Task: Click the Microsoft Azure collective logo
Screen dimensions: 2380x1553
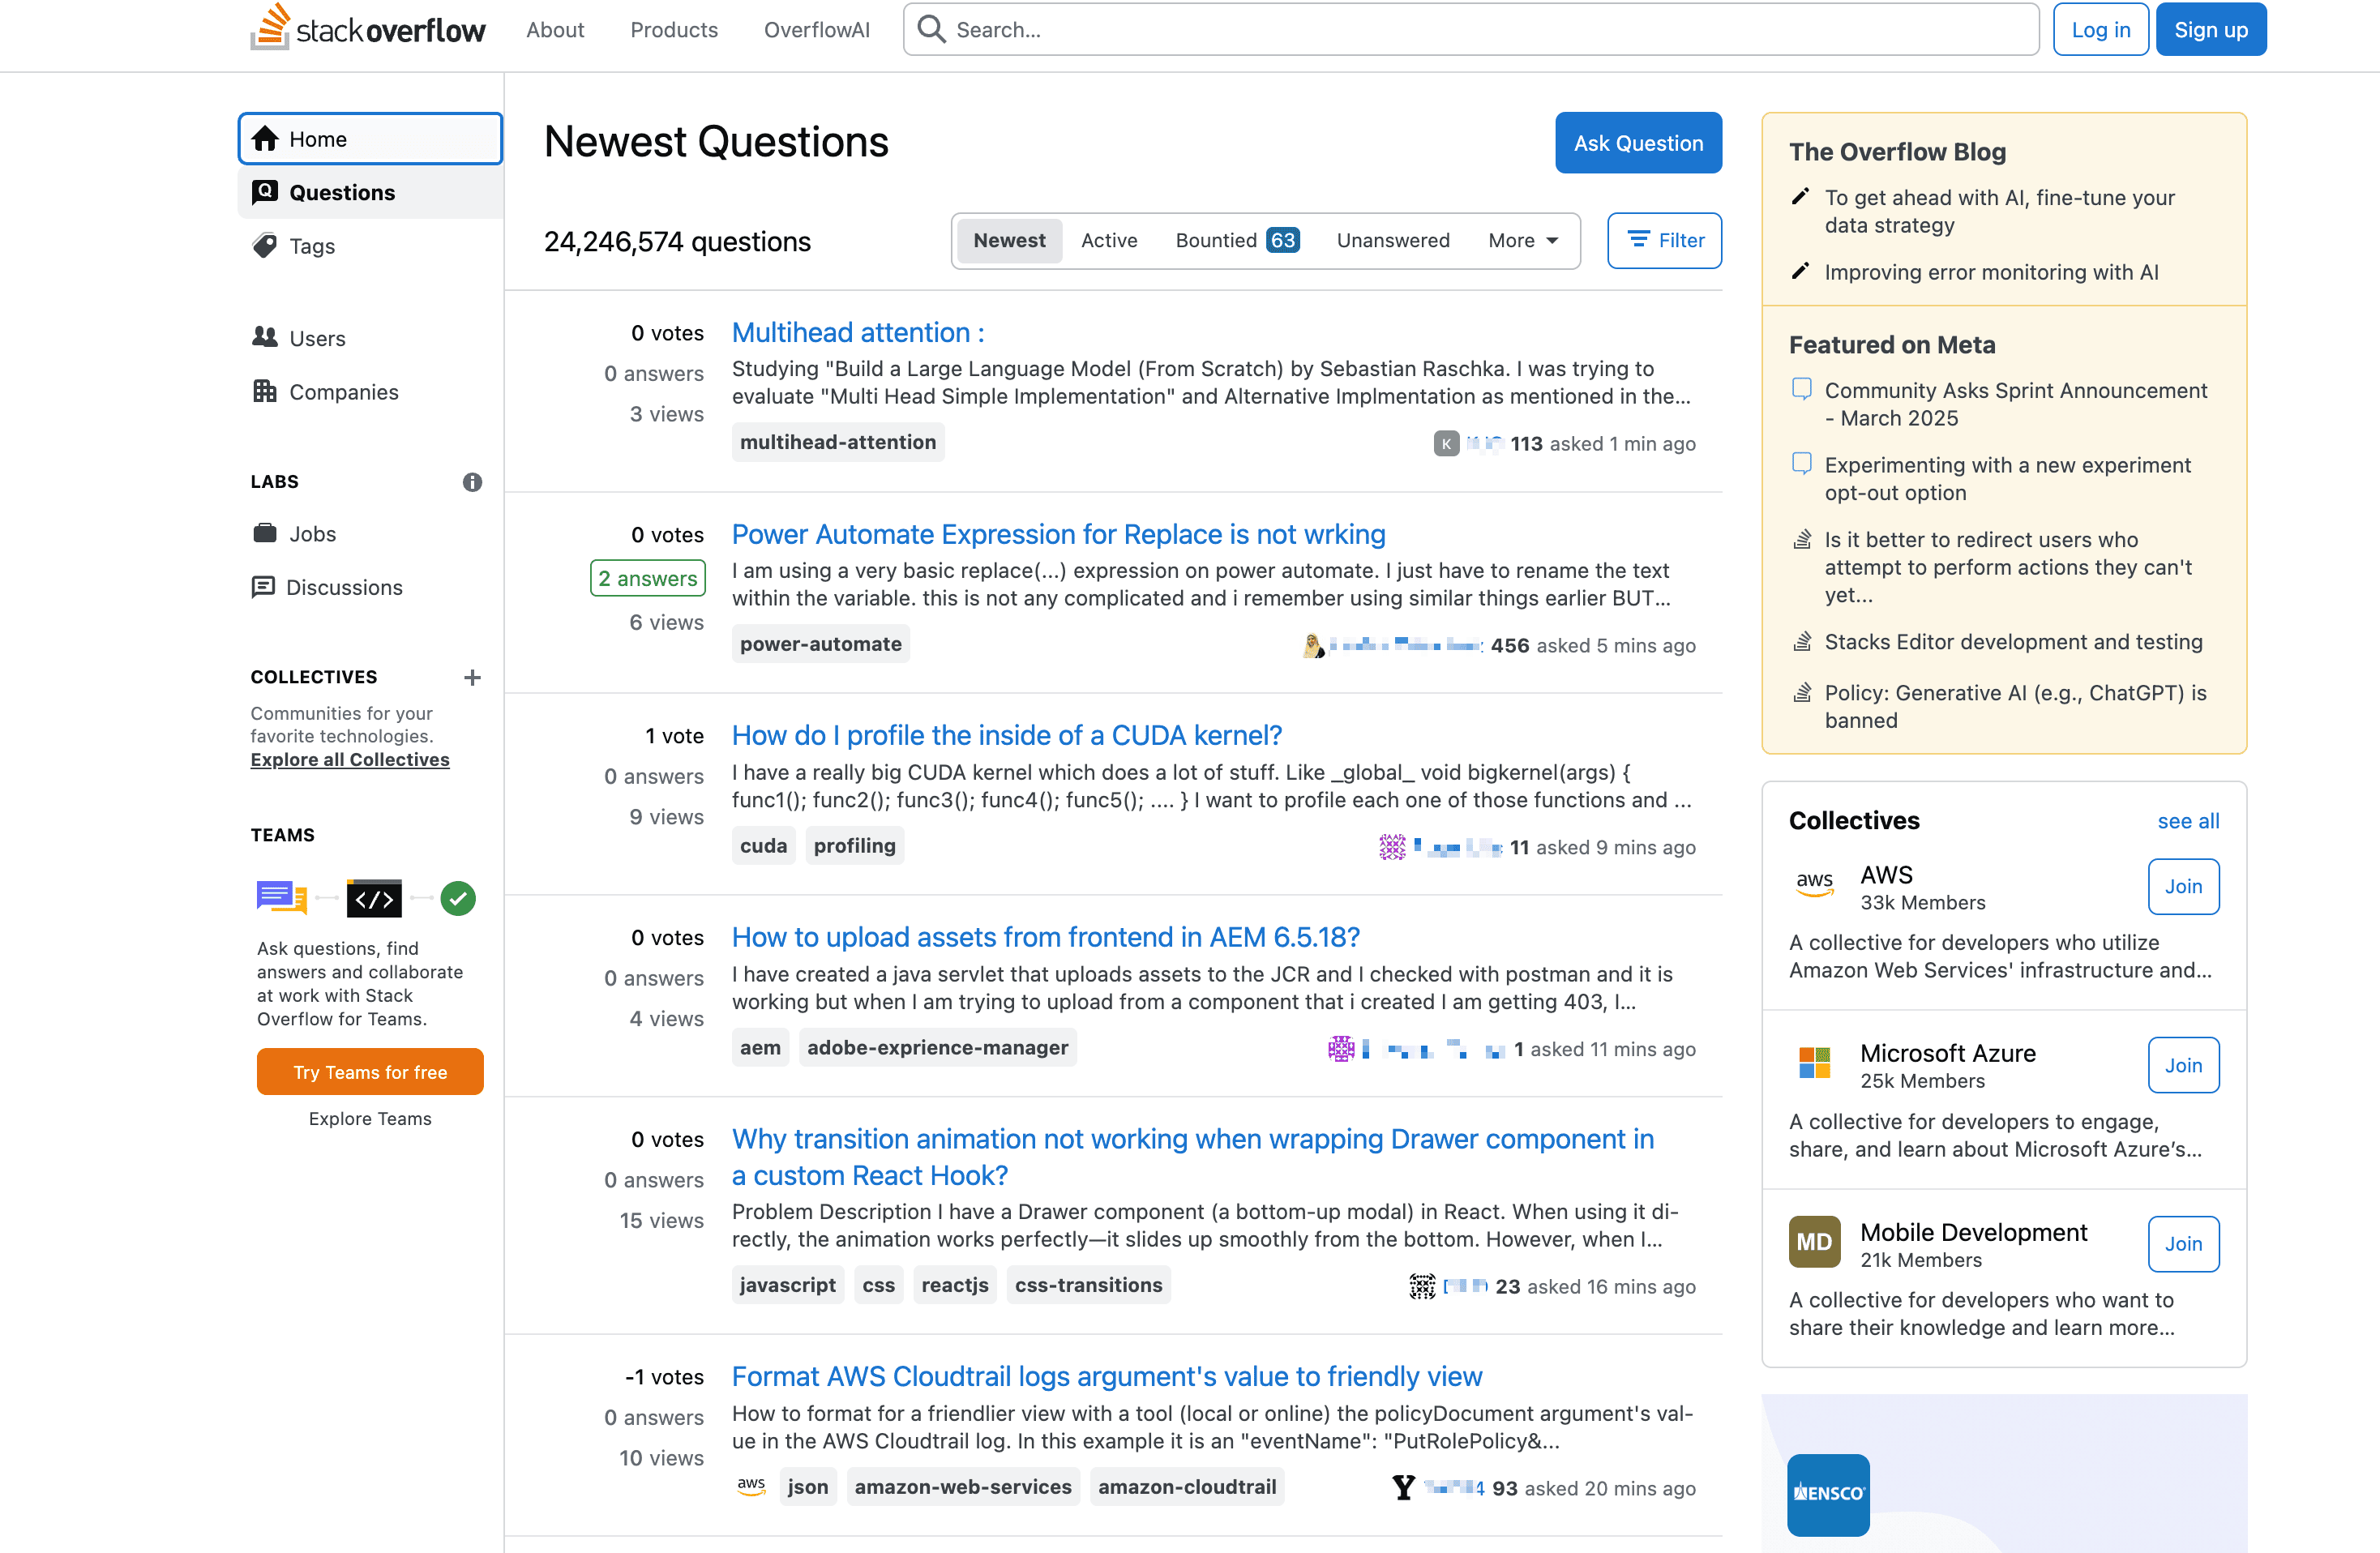Action: (x=1814, y=1063)
